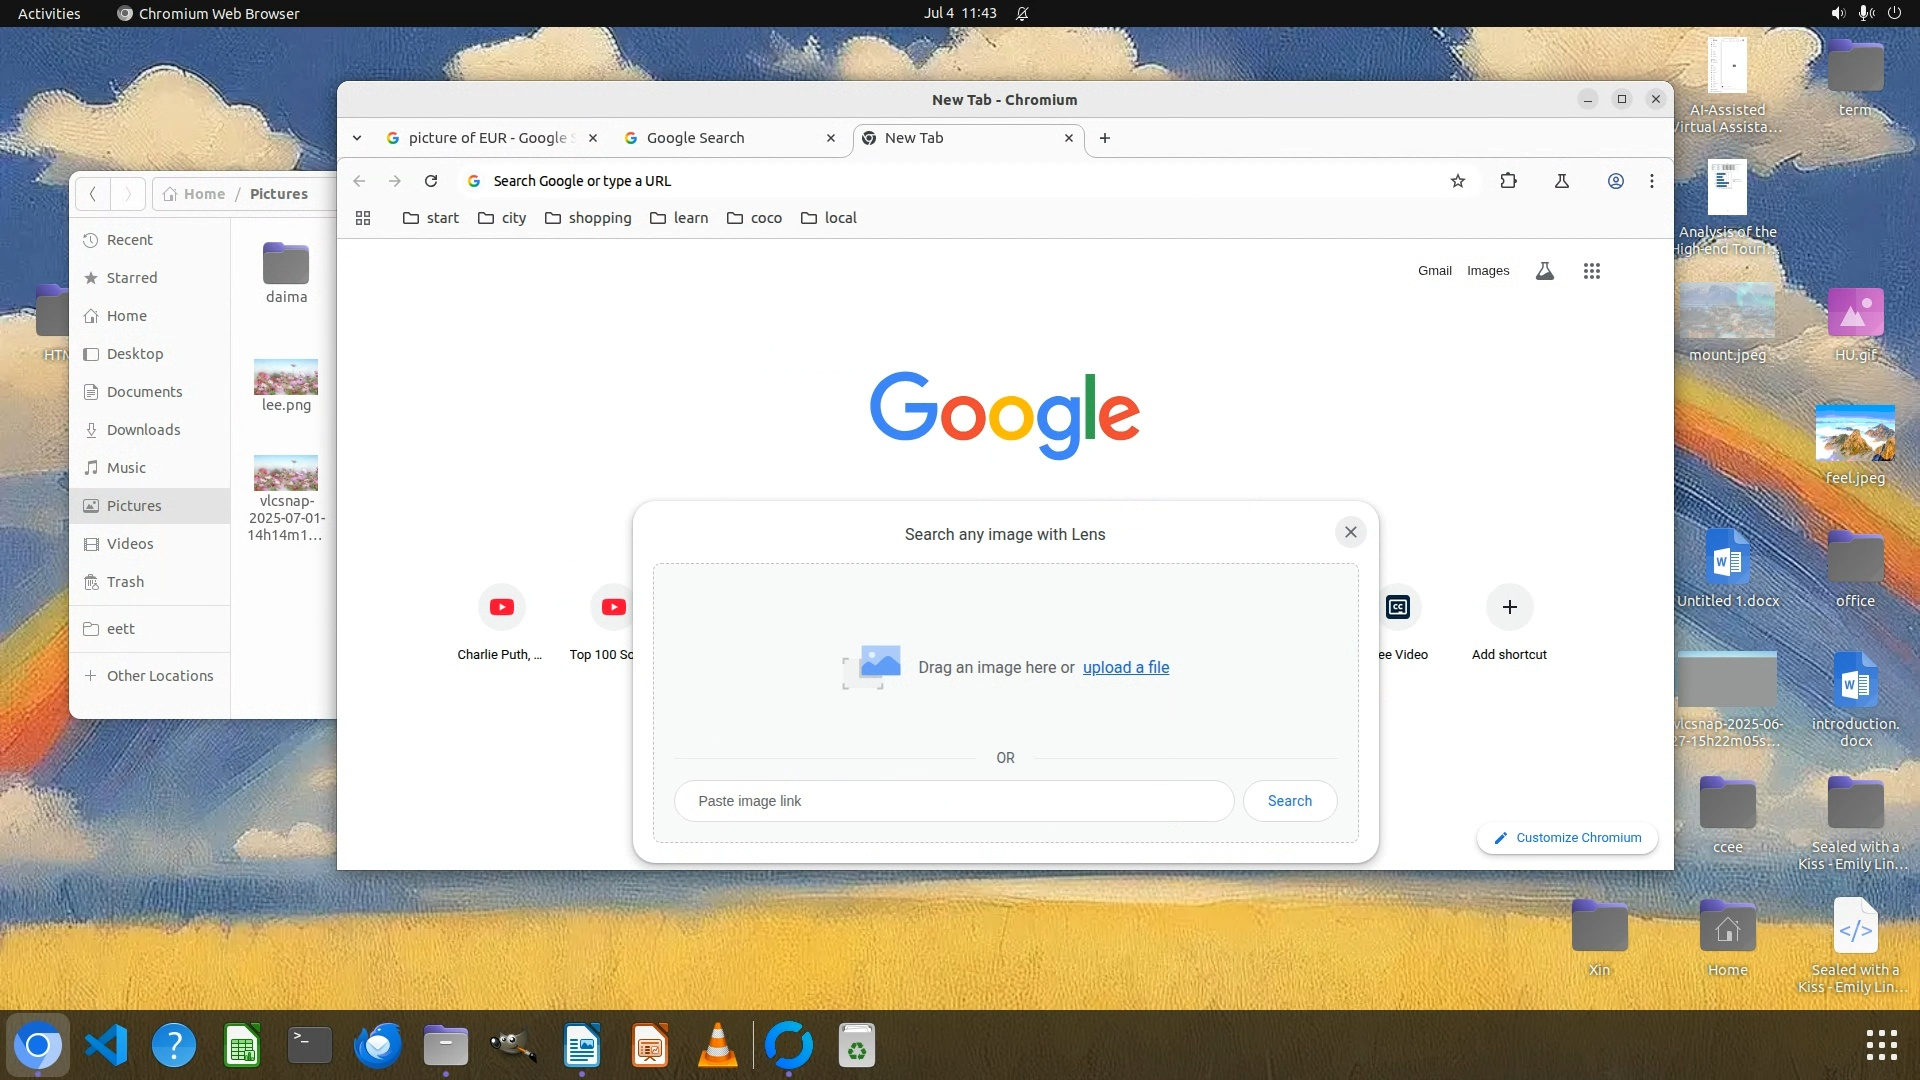Screen dimensions: 1920x1080
Task: Open Chromium three-dot menu
Action: click(1652, 181)
